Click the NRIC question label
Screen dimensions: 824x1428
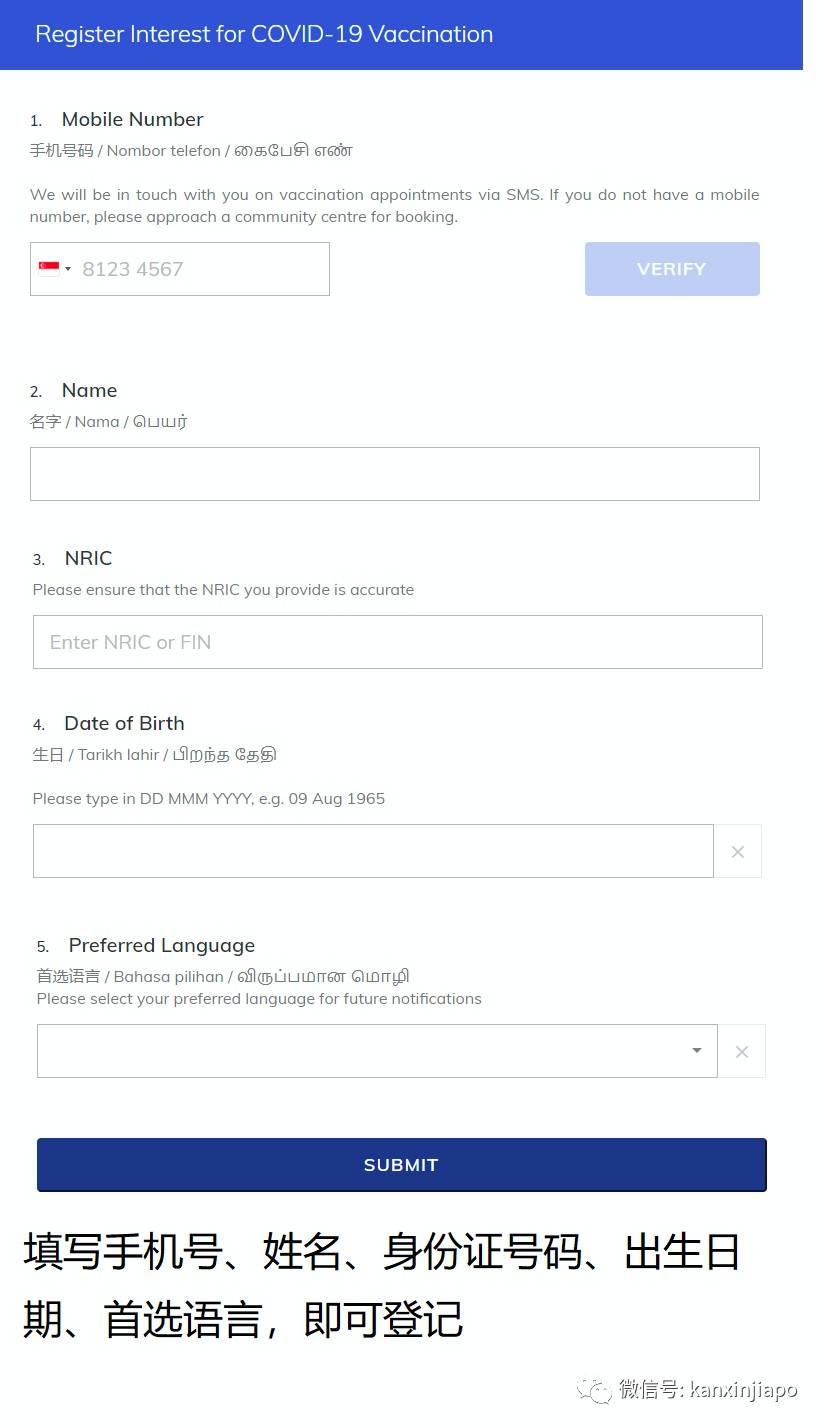pos(88,558)
